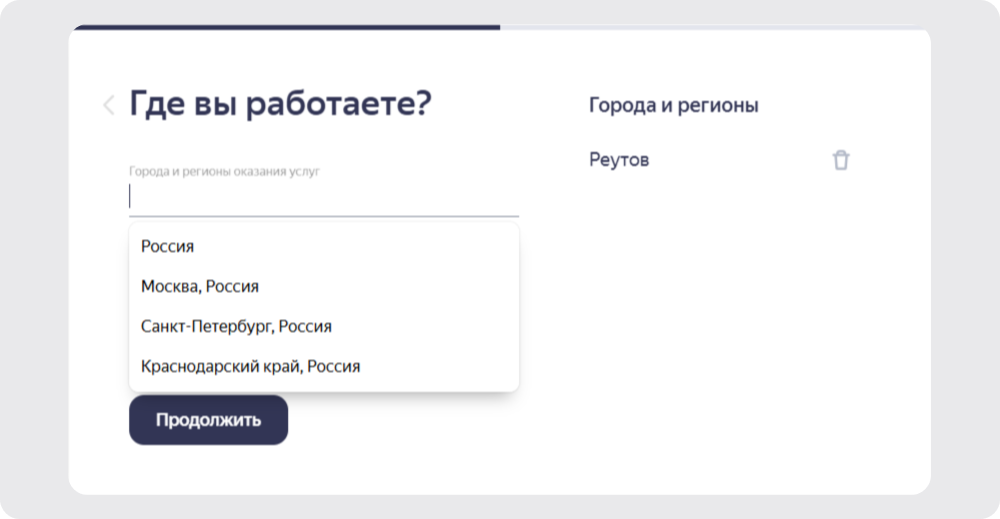Click the Города и регионы heading

coord(673,105)
